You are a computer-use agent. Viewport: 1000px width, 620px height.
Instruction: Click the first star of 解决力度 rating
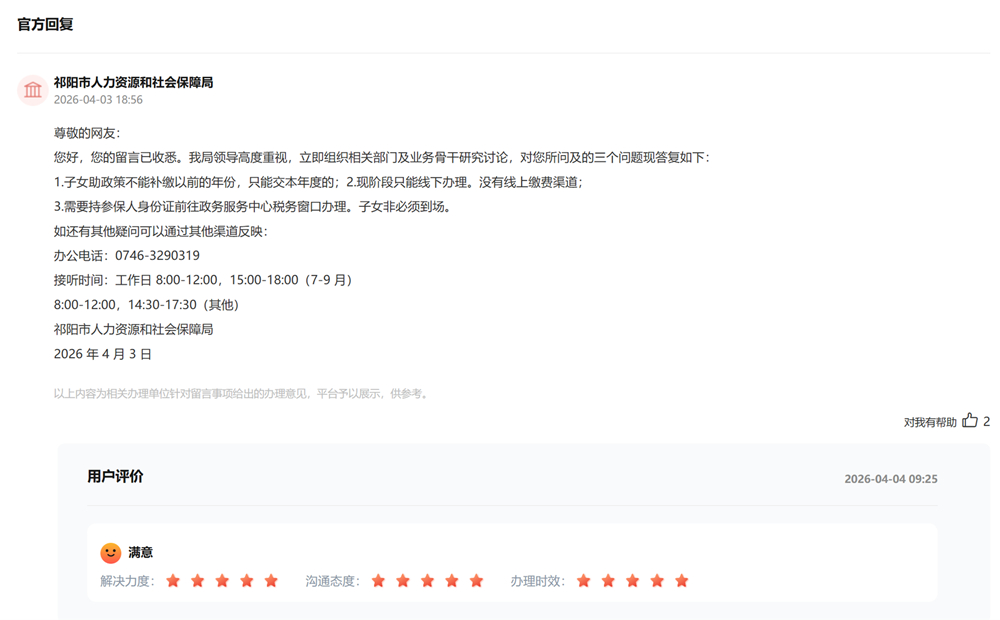pyautogui.click(x=173, y=580)
